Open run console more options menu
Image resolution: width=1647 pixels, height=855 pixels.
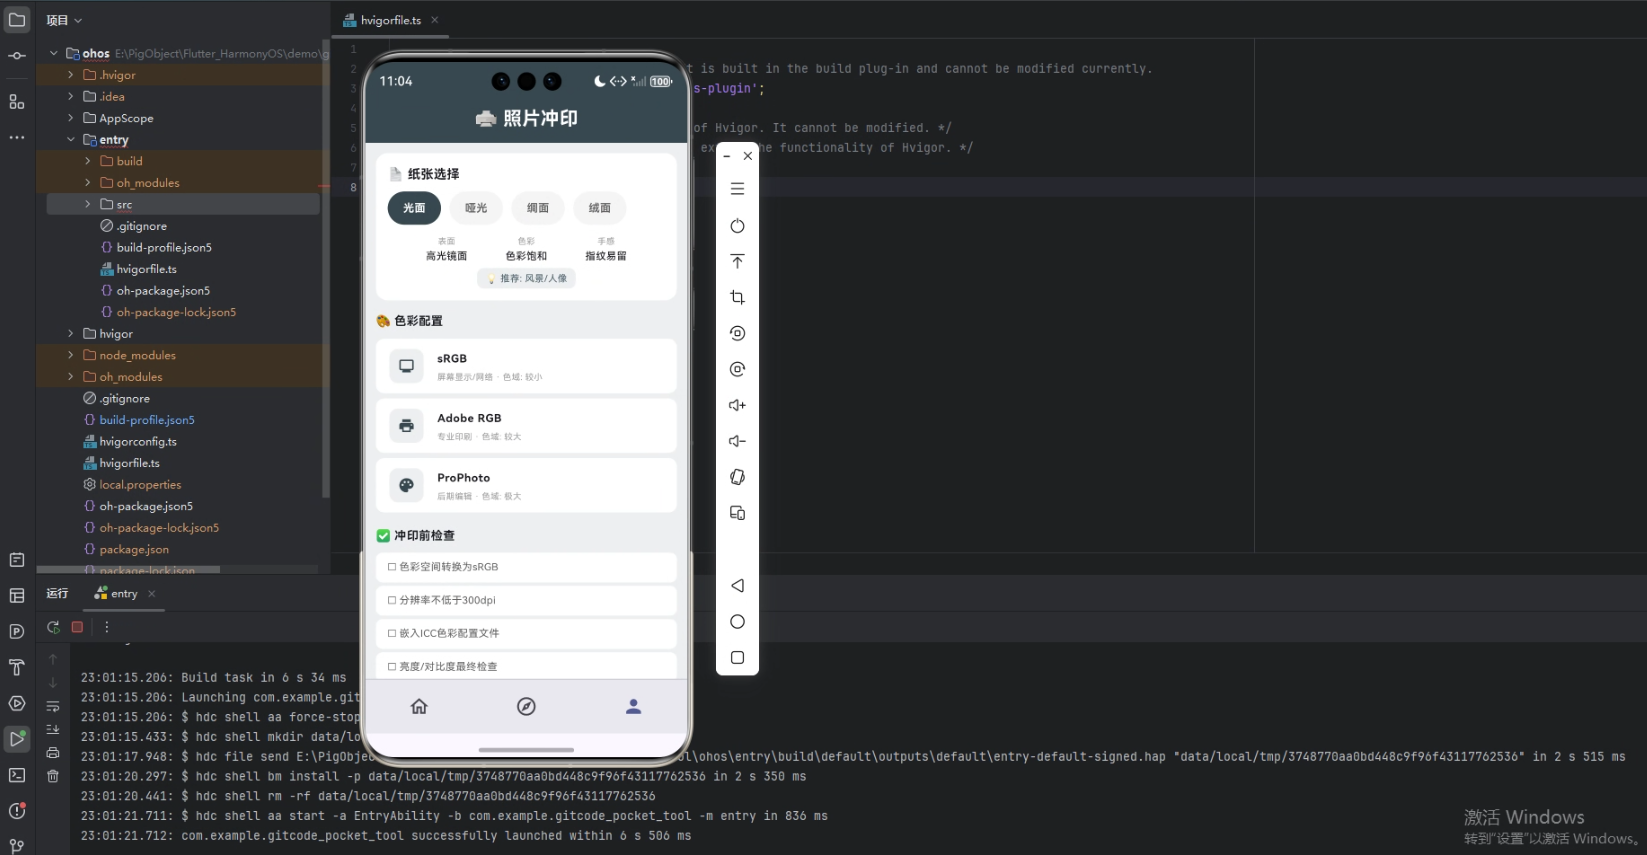click(x=107, y=627)
